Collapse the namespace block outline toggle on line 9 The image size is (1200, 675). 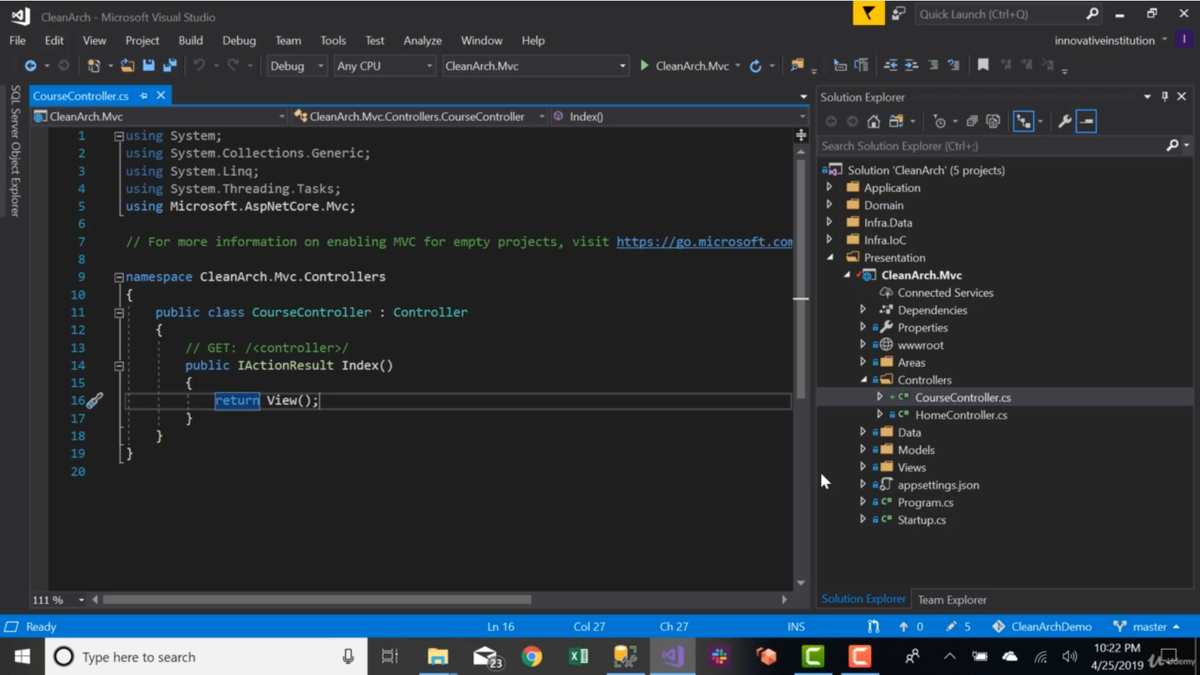coord(119,277)
